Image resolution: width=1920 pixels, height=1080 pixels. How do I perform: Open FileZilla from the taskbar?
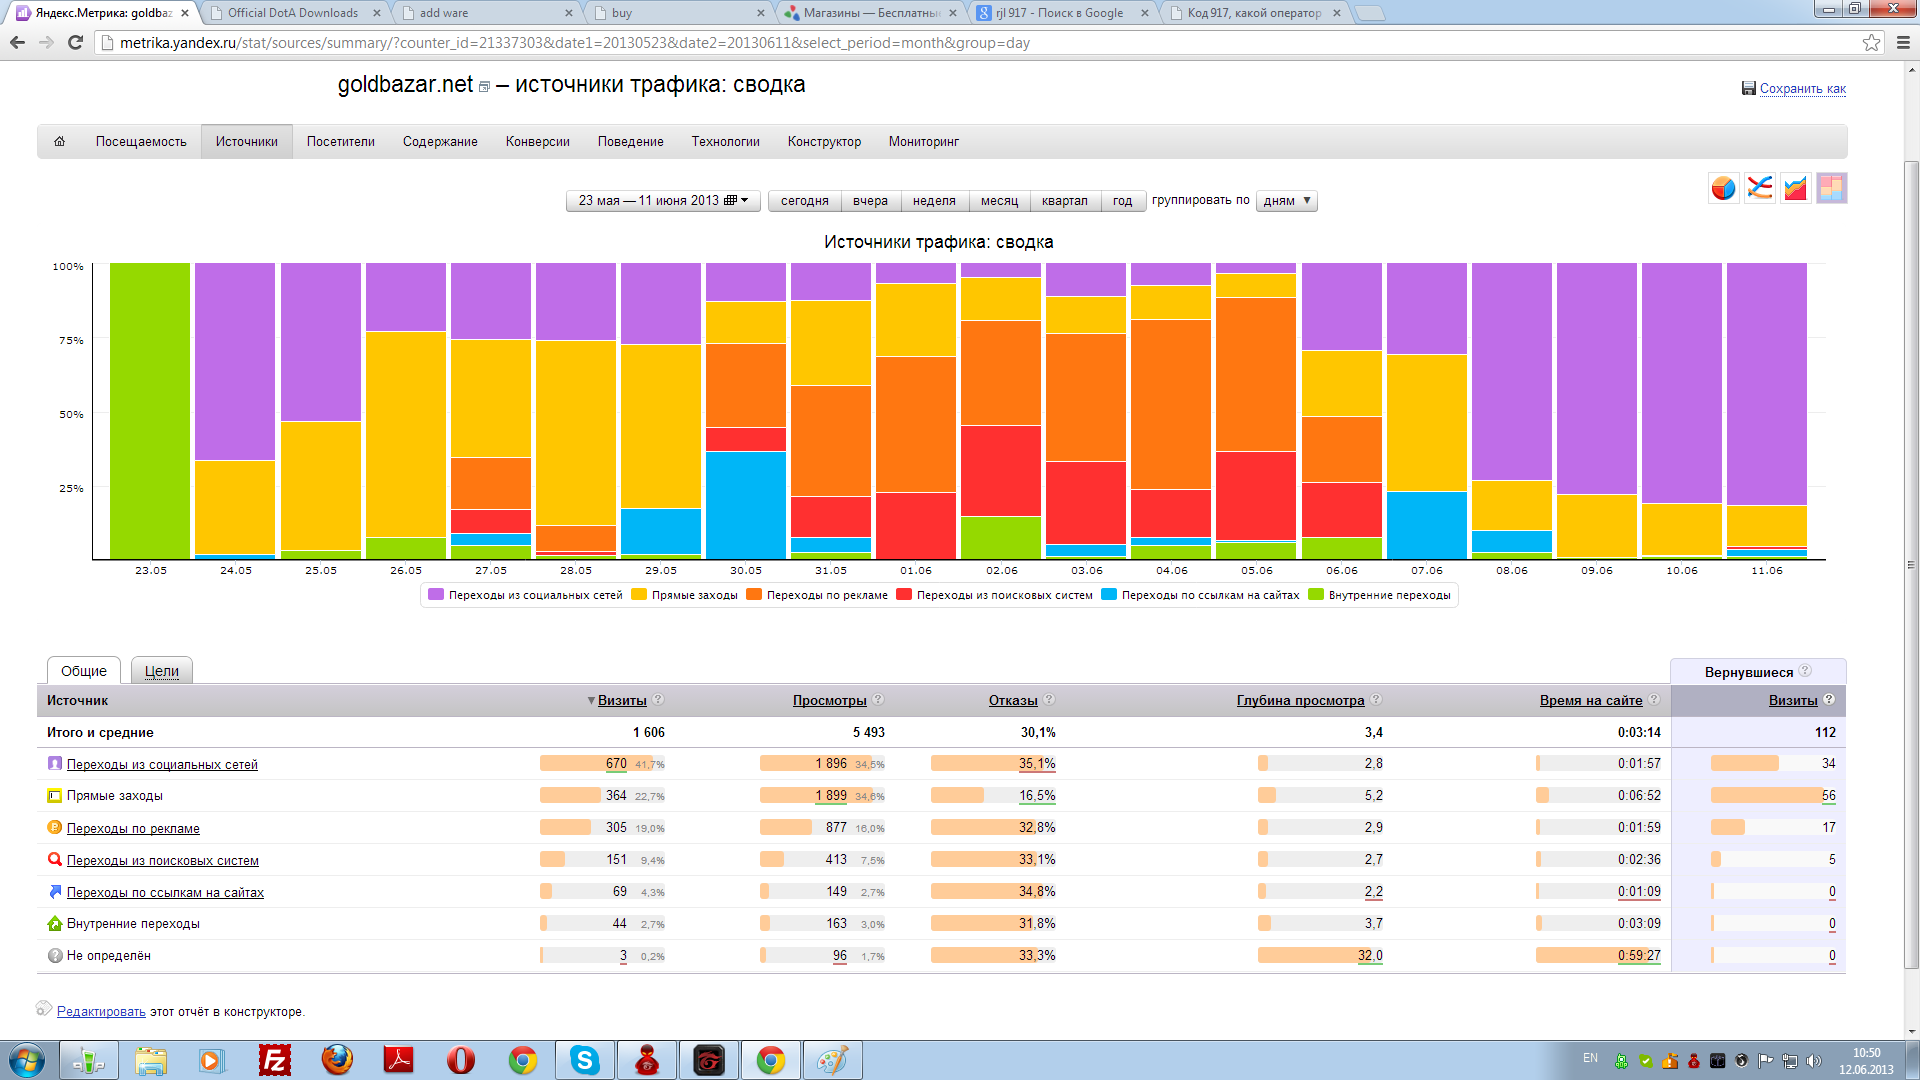click(274, 1060)
